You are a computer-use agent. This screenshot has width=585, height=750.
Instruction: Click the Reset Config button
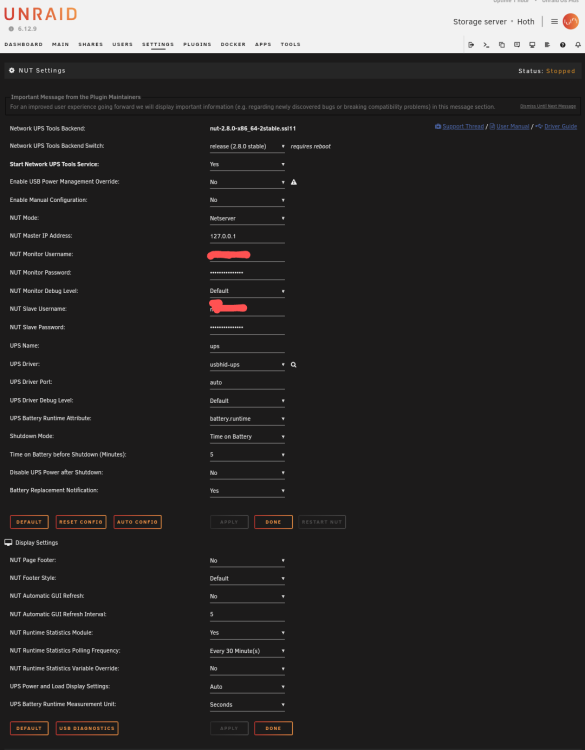tap(81, 522)
